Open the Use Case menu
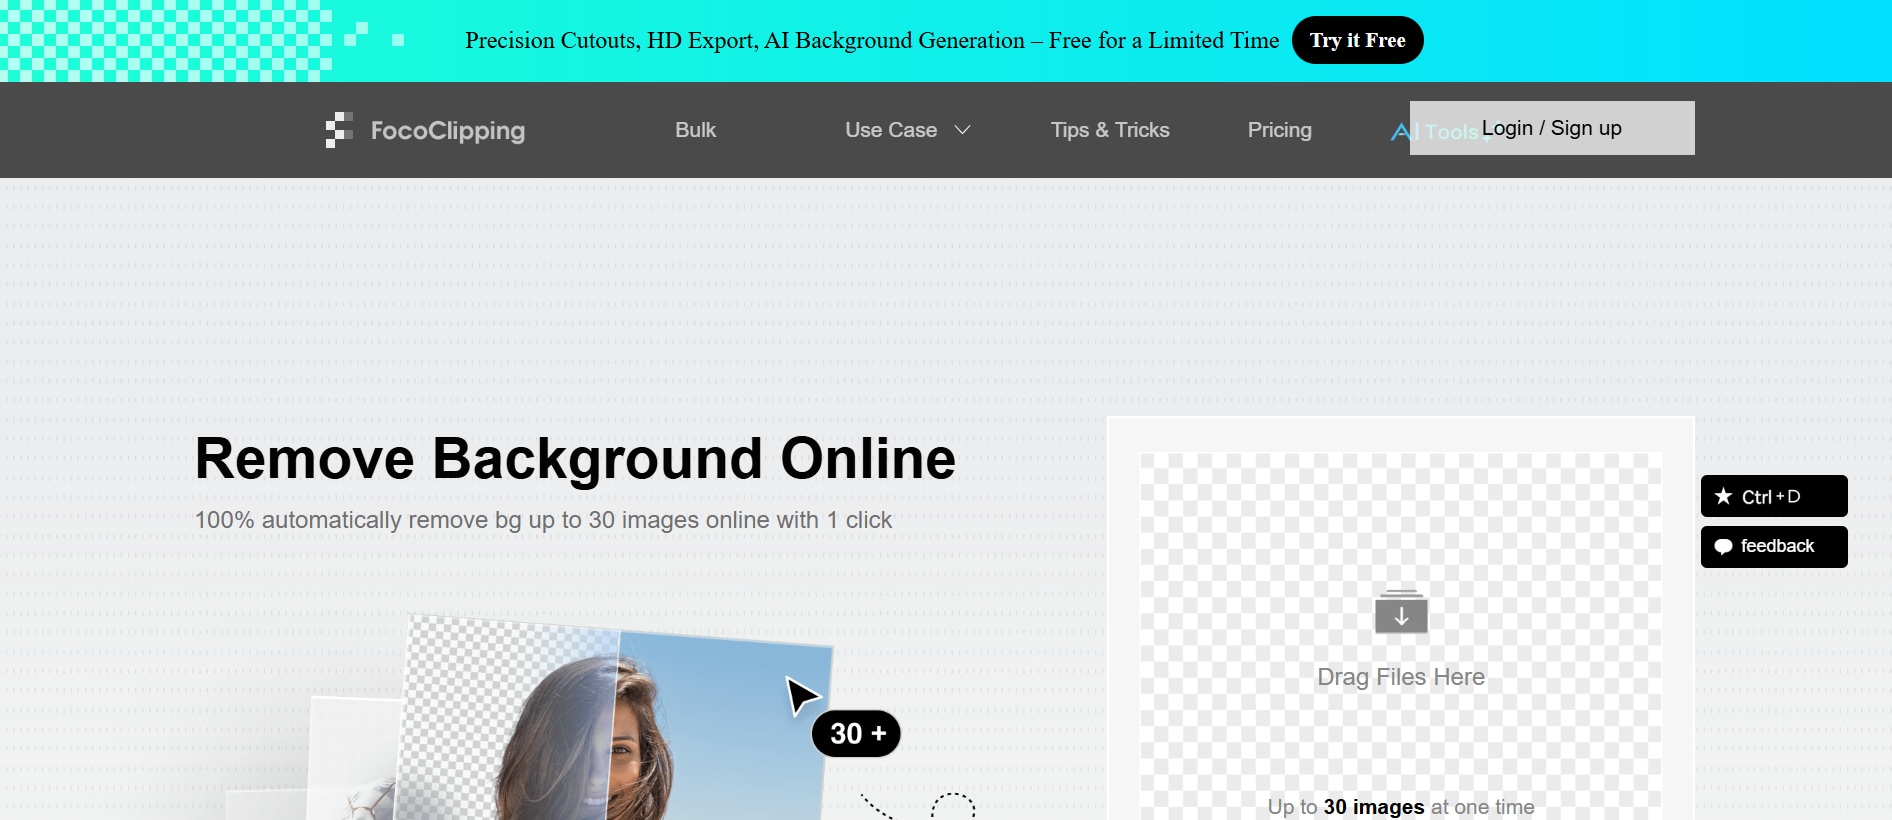Screen dimensions: 1892x820 pyautogui.click(x=891, y=130)
